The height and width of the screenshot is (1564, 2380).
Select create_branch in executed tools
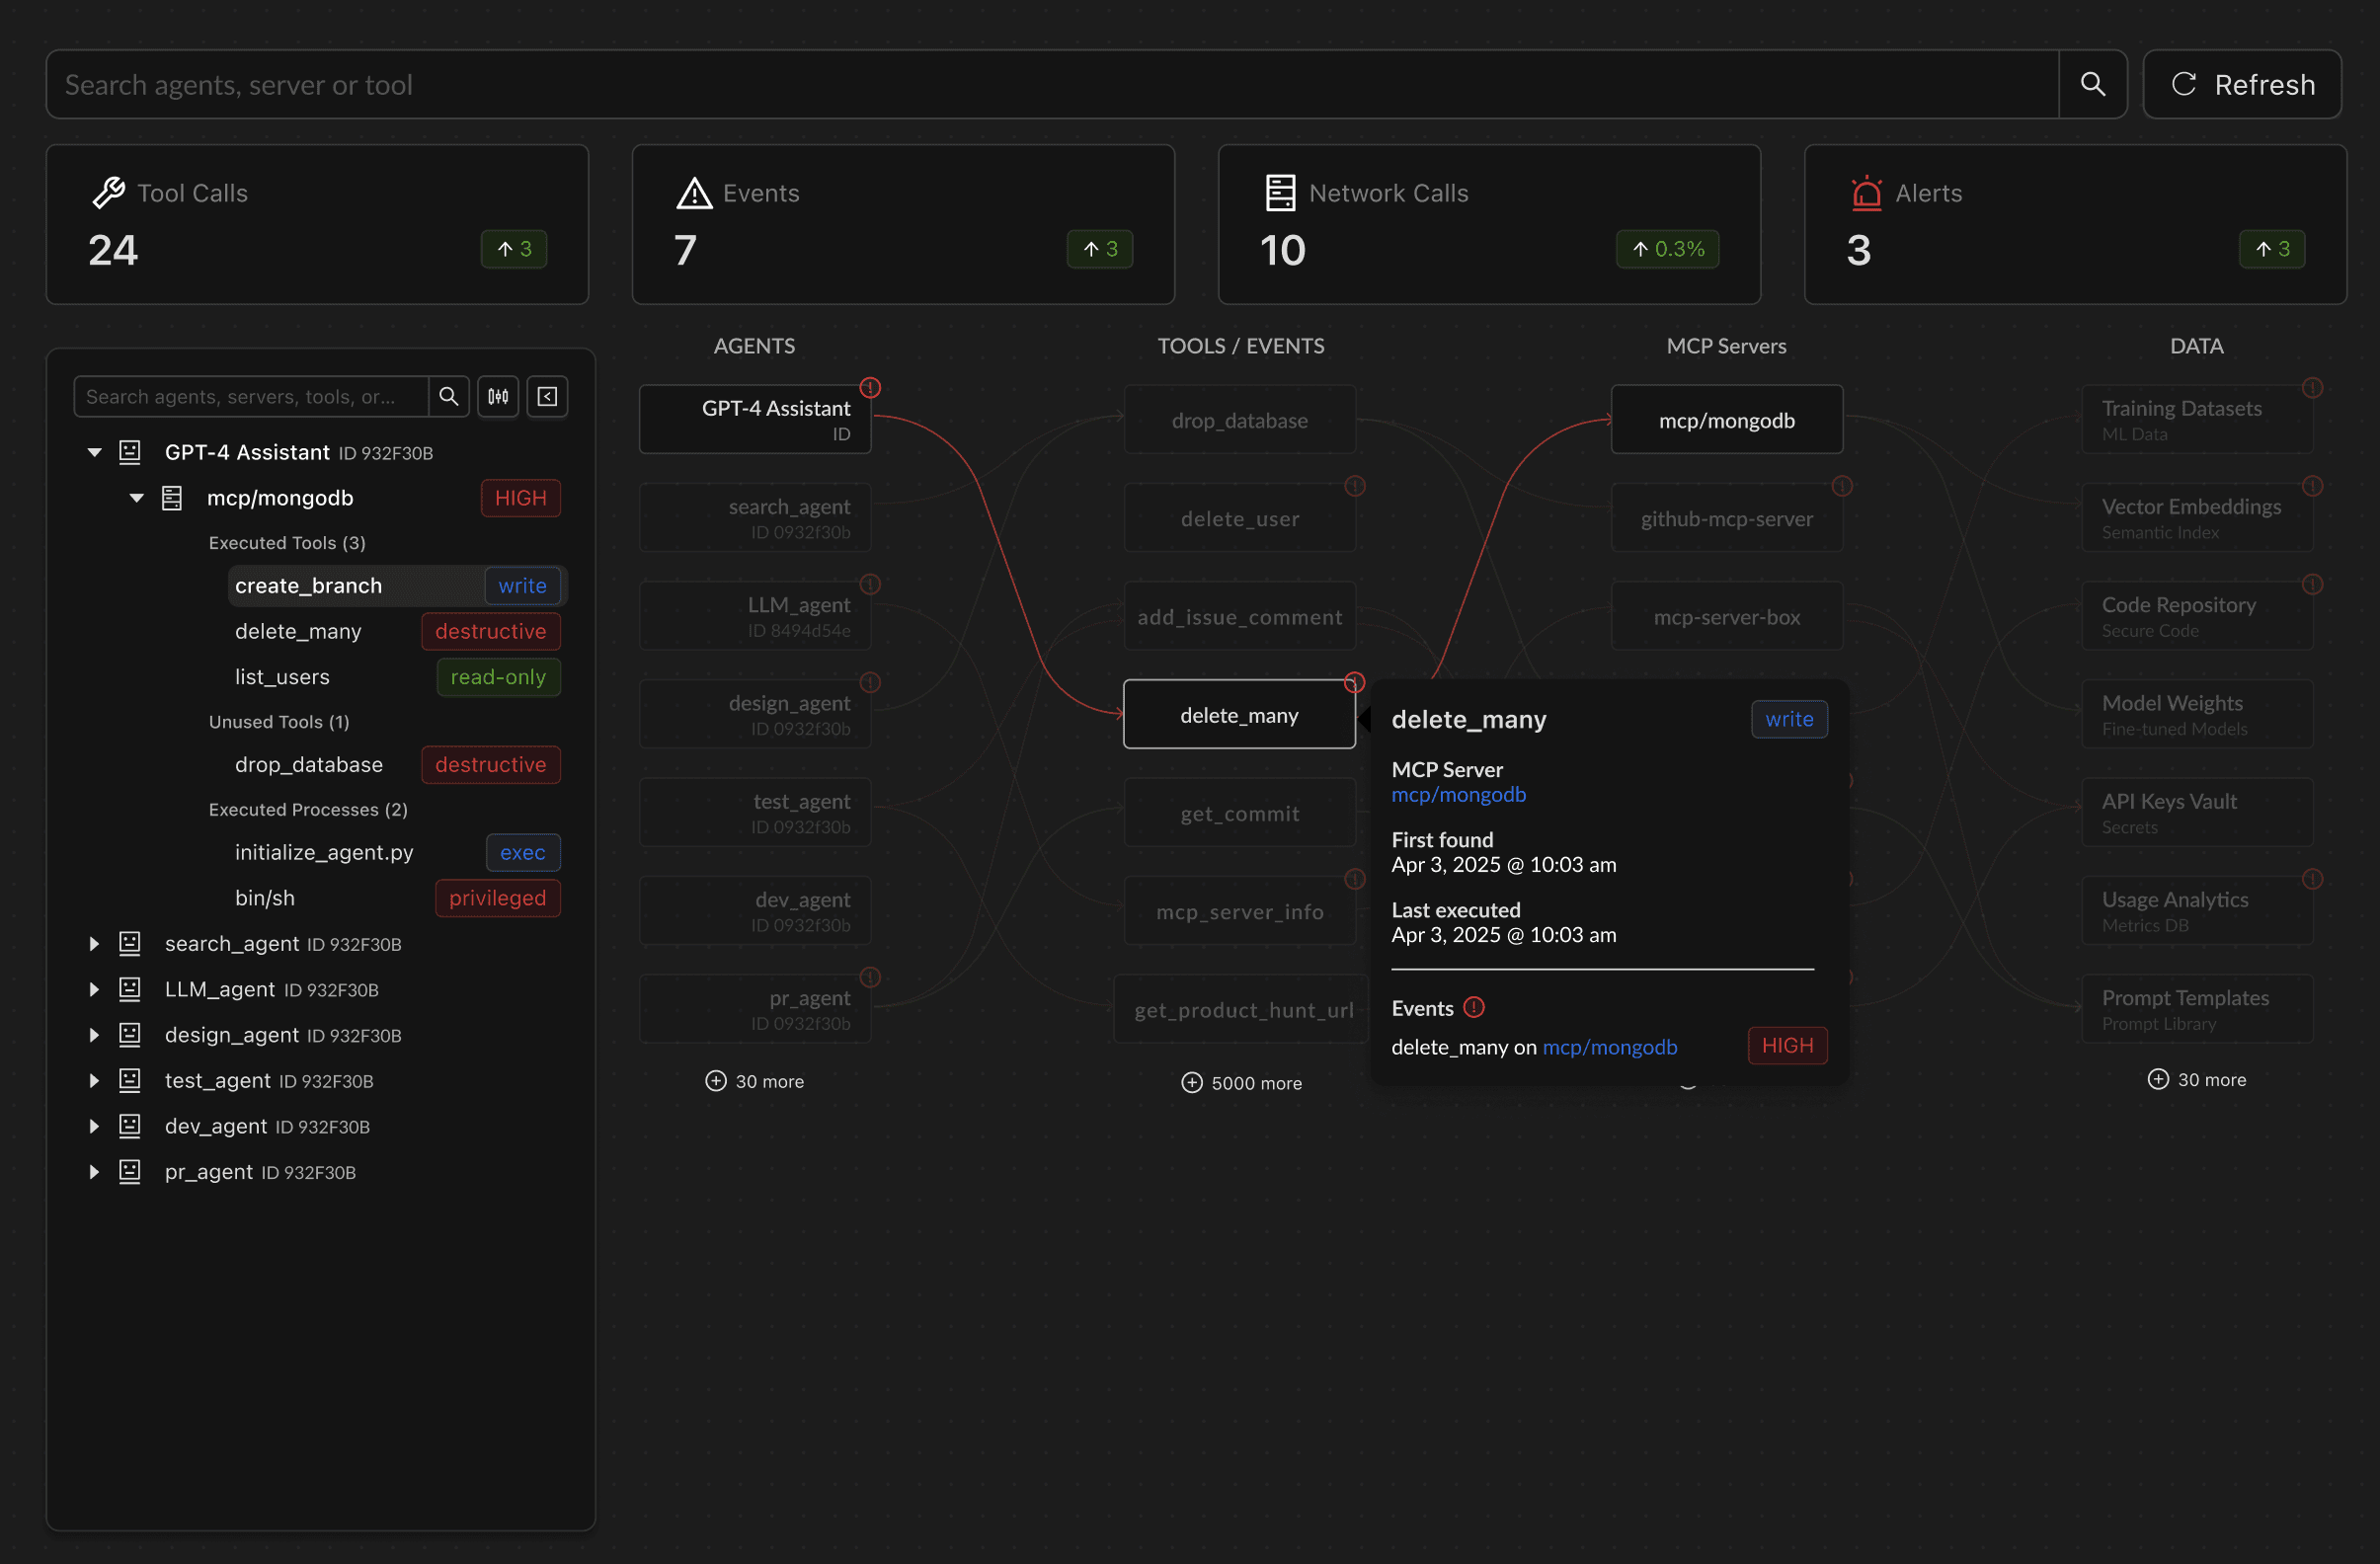click(309, 586)
